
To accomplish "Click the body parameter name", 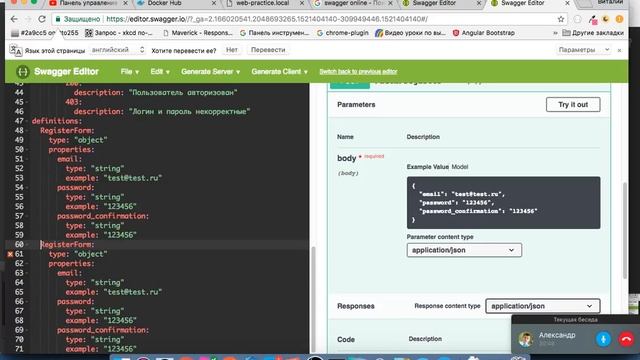I will coord(347,158).
